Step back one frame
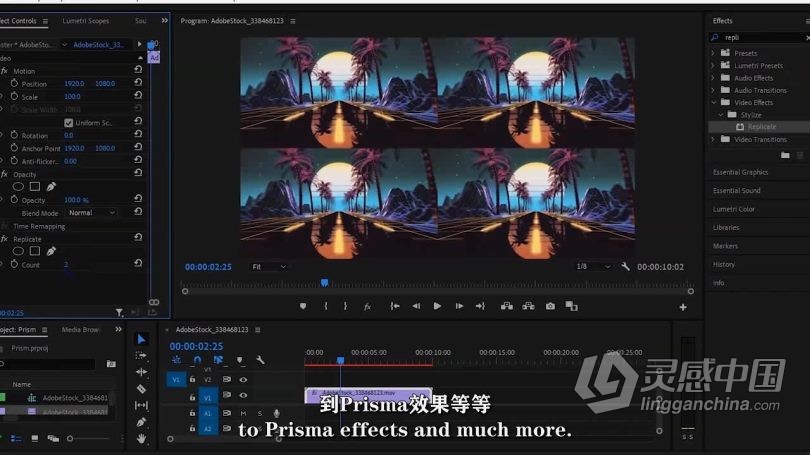This screenshot has height=455, width=810. [x=416, y=306]
